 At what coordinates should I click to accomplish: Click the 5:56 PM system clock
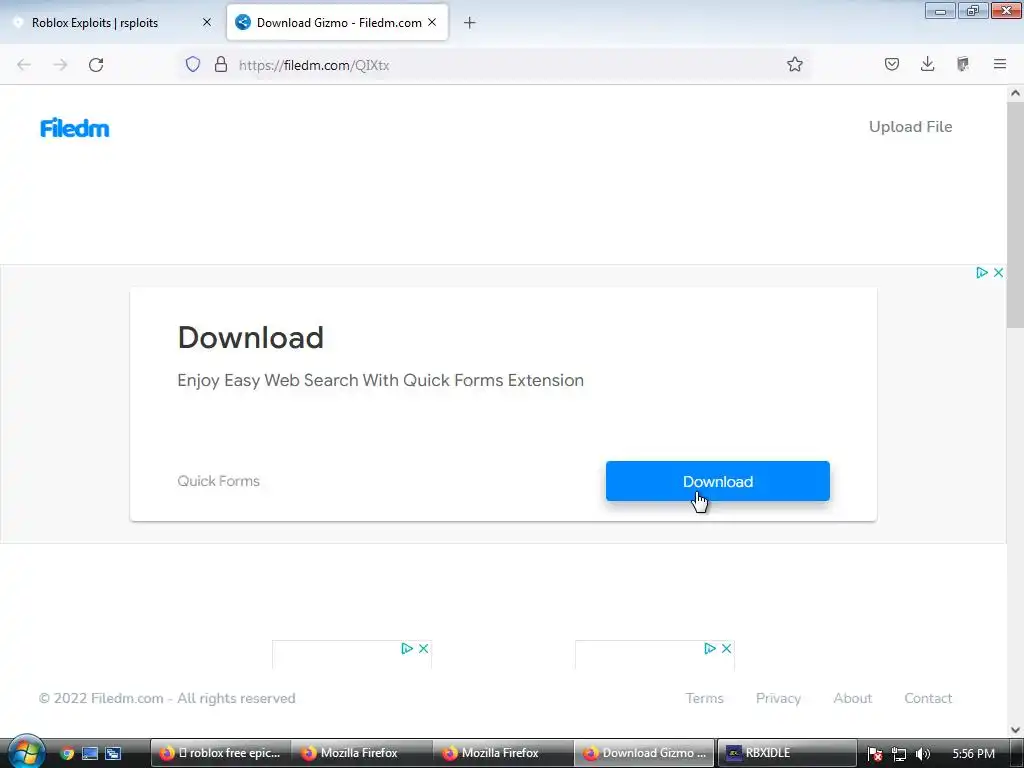tap(974, 754)
